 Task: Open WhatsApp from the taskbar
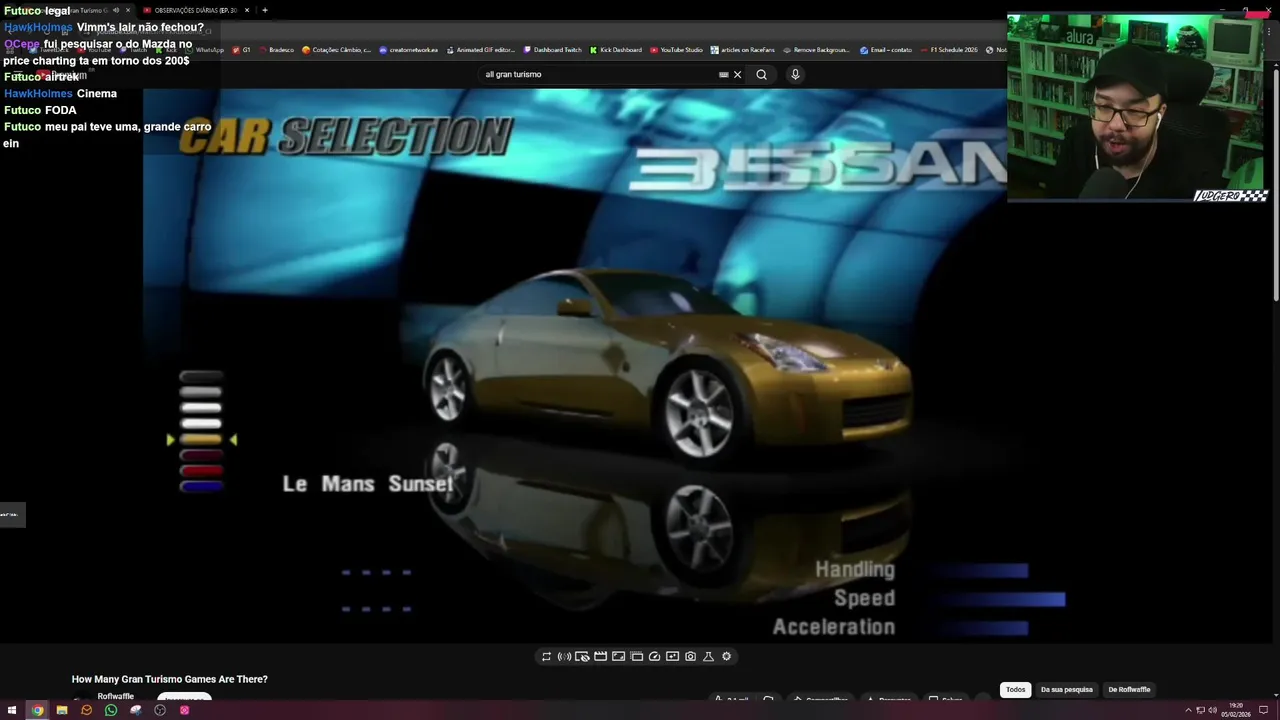[111, 710]
